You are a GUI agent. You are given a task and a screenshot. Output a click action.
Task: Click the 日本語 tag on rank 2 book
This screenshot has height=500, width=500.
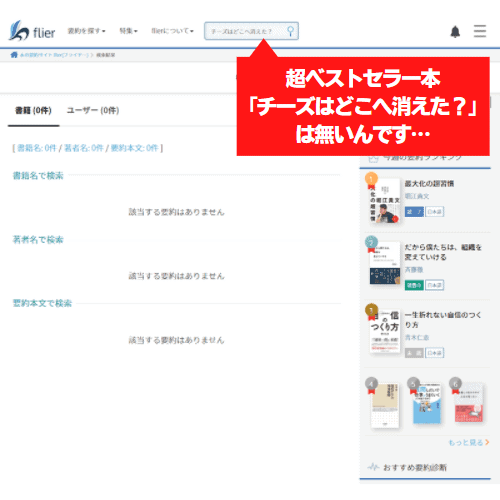pos(435,285)
